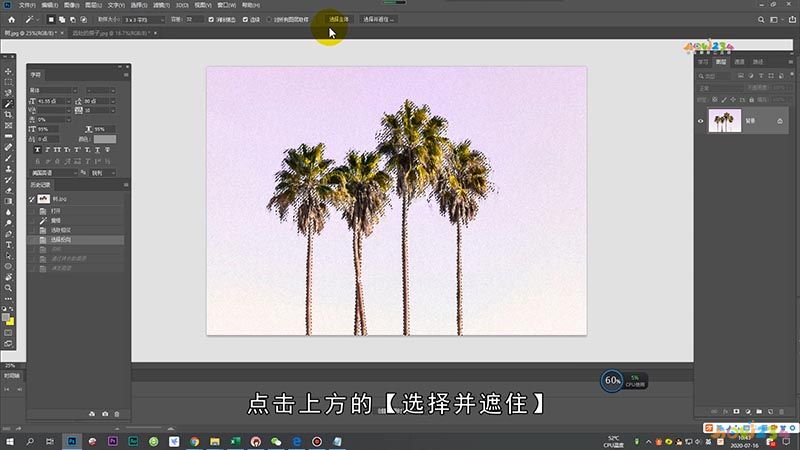Select the Path Selection tool
This screenshot has width=800, height=450.
(x=8, y=256)
